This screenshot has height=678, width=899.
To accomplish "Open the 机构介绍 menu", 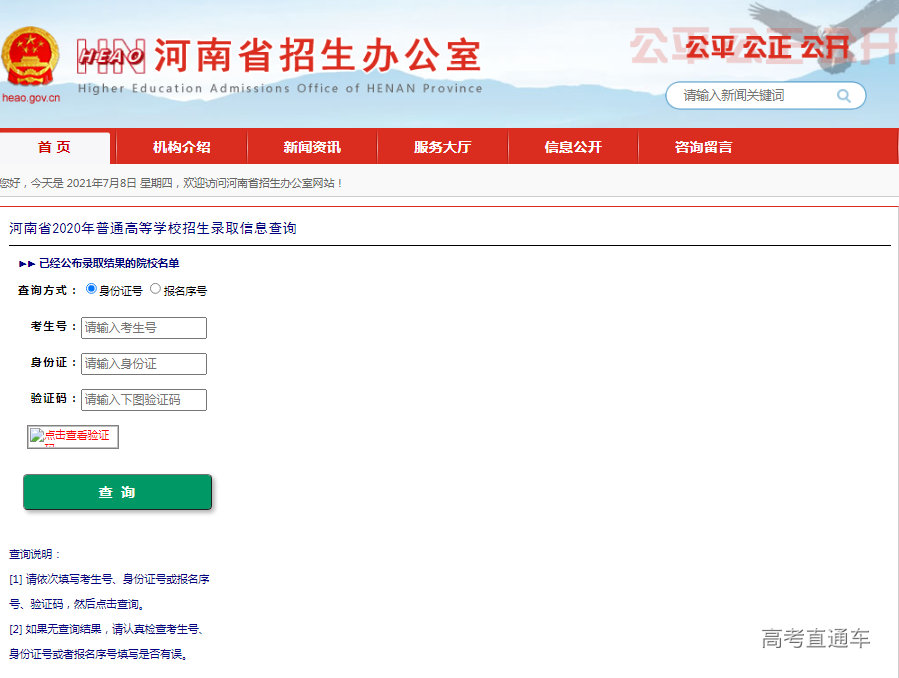I will tap(181, 146).
